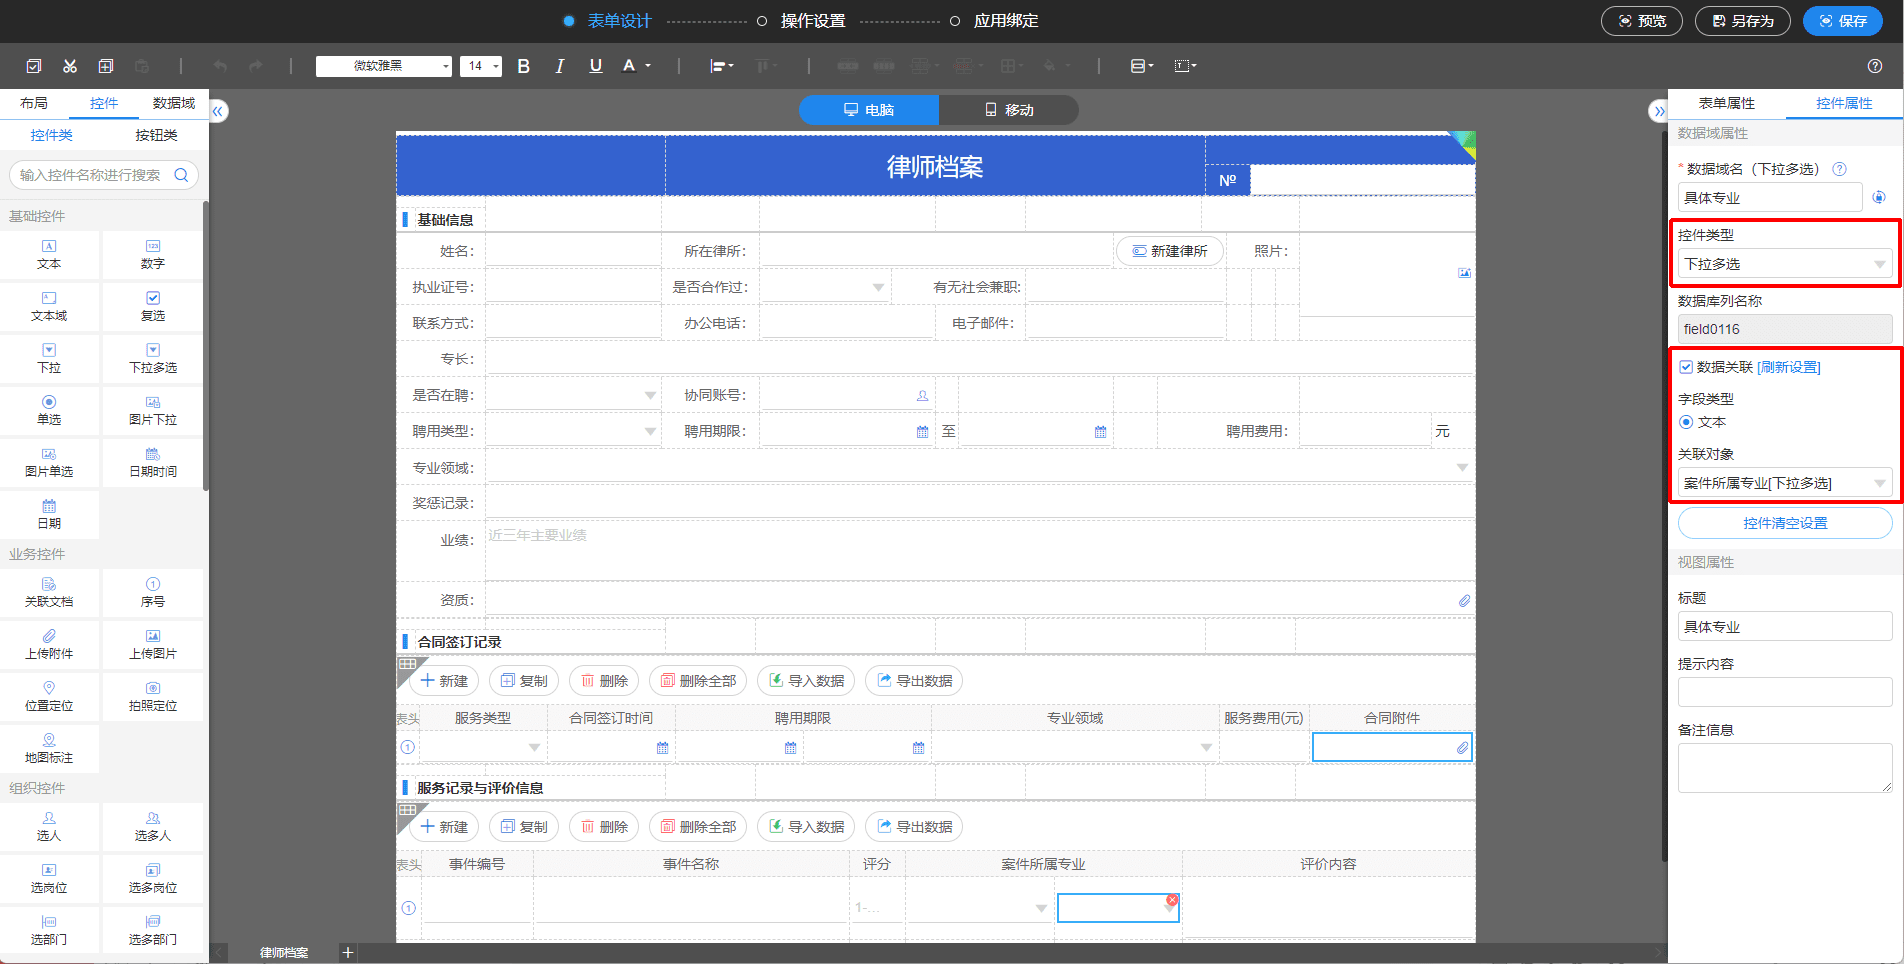
Task: Add the 序号 serial number control
Action: (153, 593)
